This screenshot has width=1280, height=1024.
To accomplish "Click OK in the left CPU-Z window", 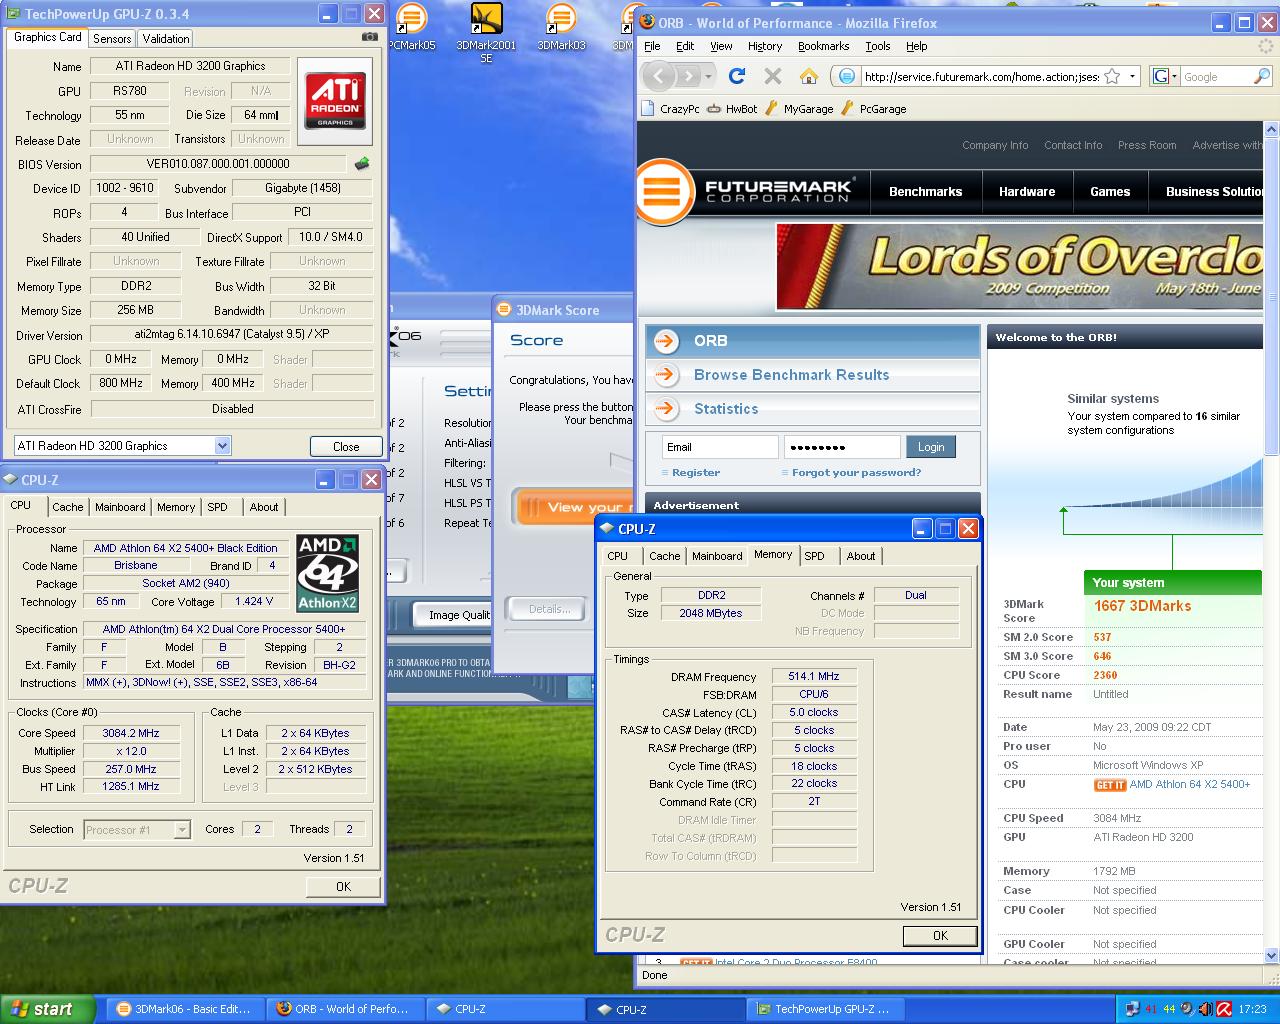I will 343,886.
